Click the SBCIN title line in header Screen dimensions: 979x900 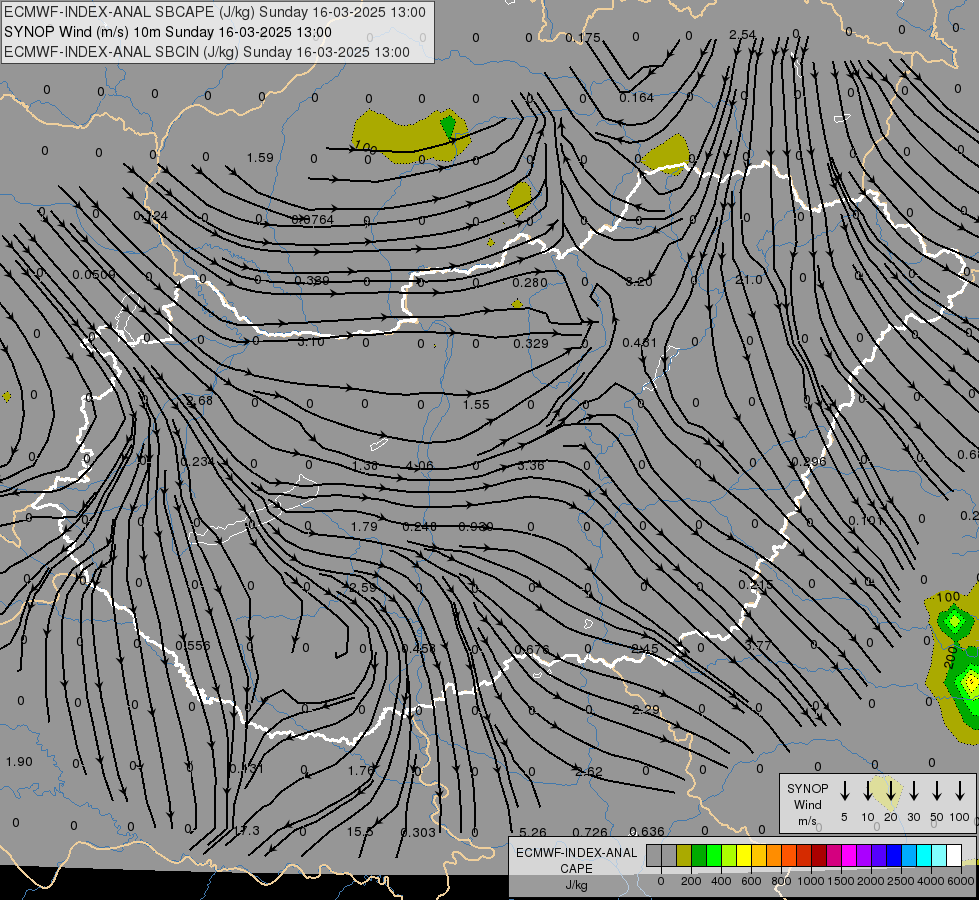207,52
